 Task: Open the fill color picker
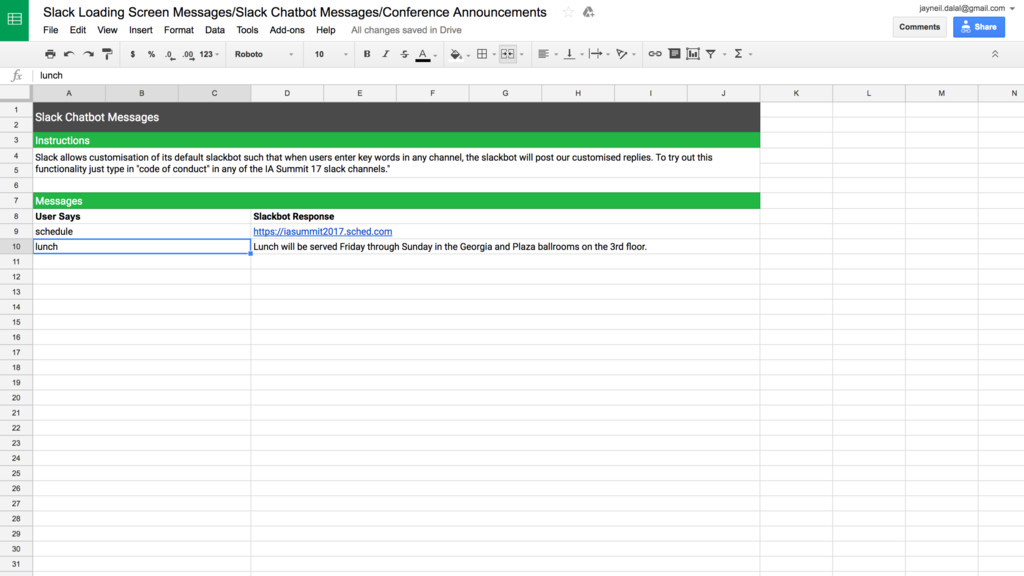[456, 54]
